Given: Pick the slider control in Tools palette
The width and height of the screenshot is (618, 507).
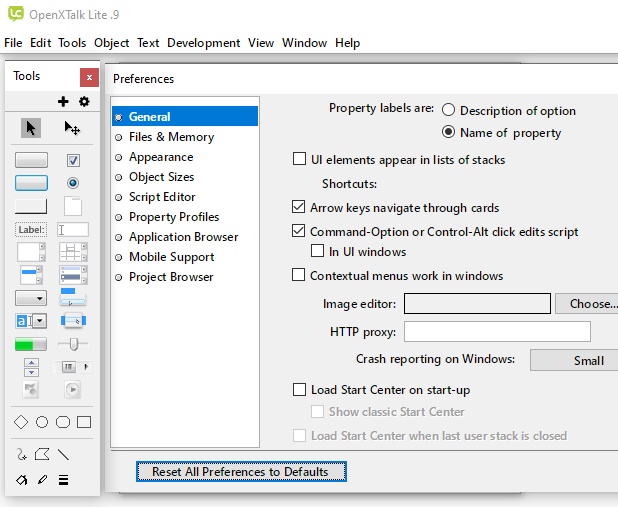Looking at the screenshot, I should [73, 344].
